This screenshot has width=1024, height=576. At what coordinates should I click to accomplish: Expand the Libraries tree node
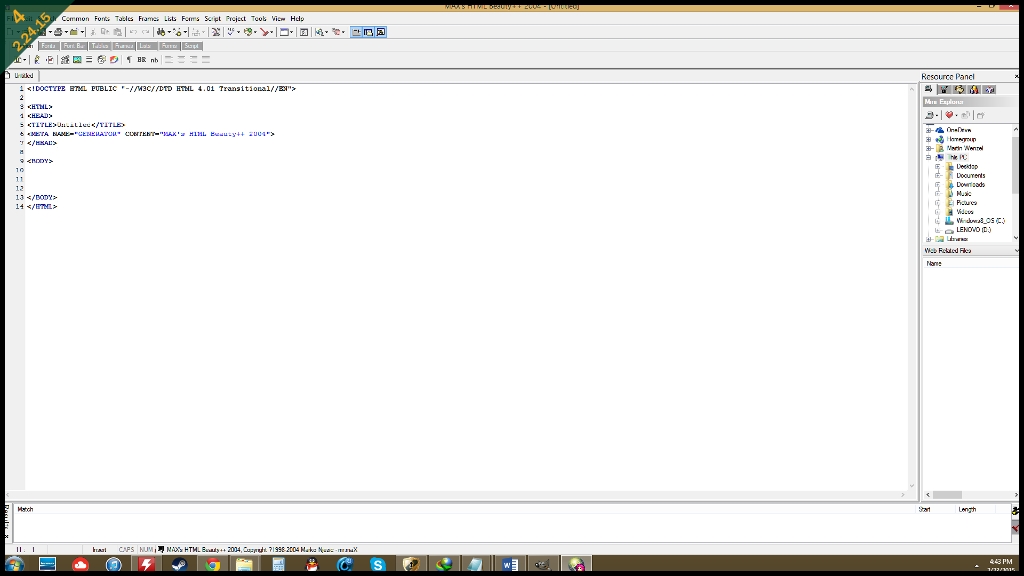tap(929, 239)
